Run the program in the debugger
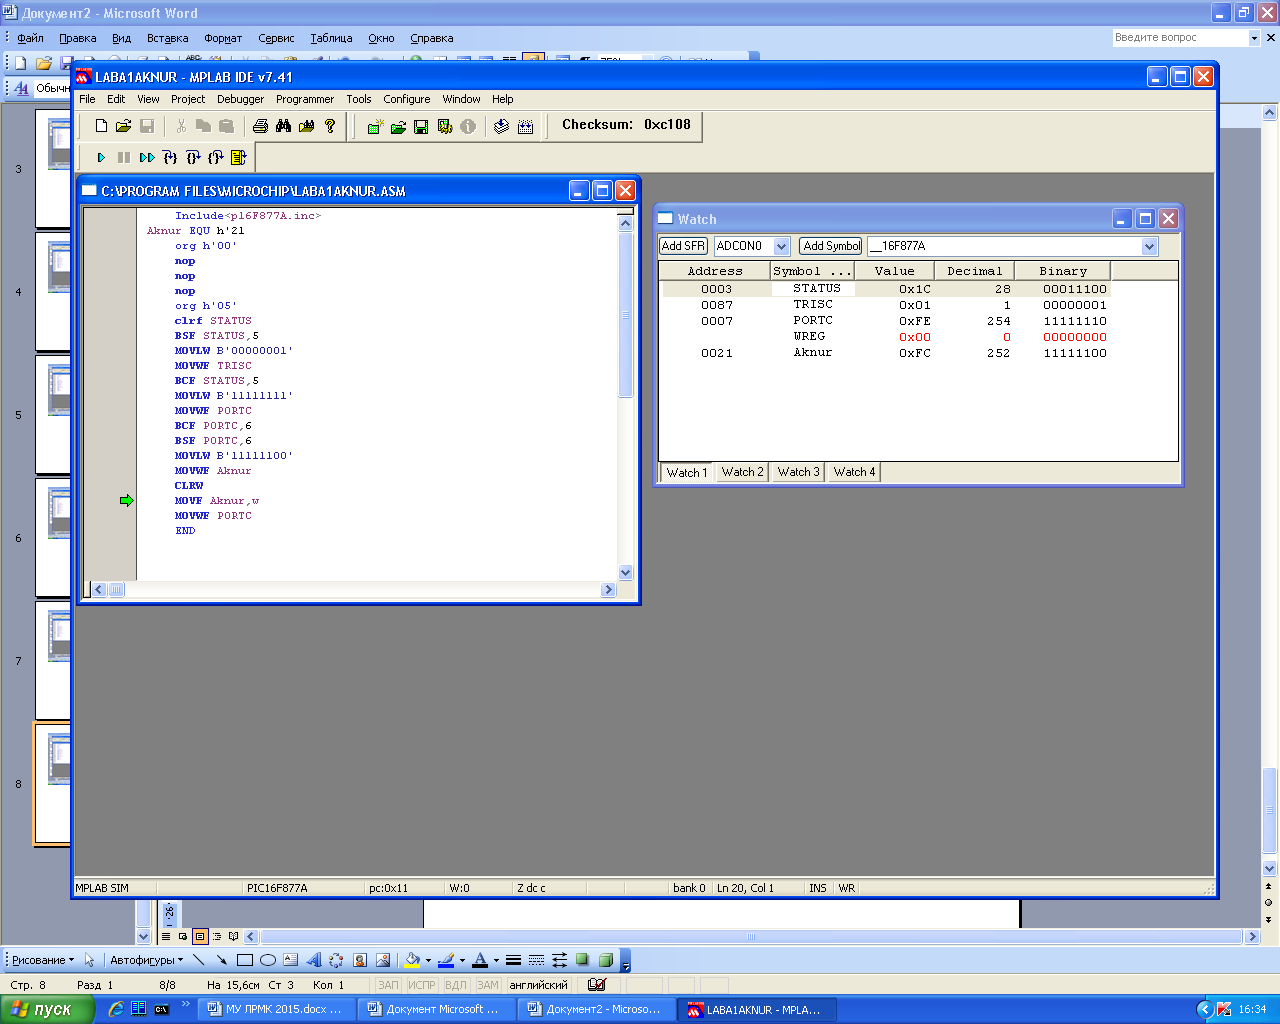 pos(101,157)
